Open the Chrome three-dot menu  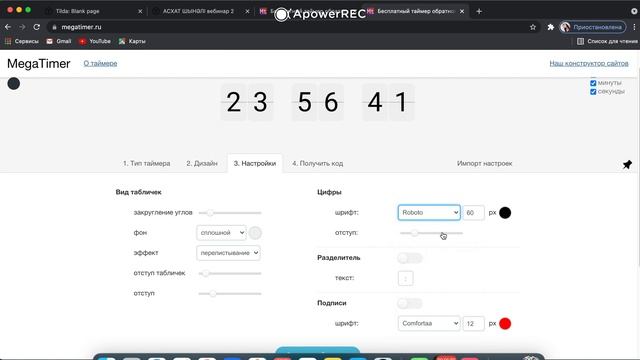click(634, 27)
